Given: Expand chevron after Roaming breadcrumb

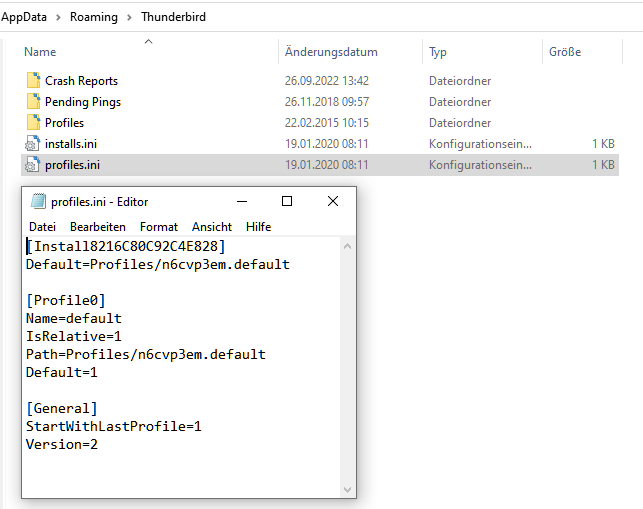Looking at the screenshot, I should click(129, 17).
